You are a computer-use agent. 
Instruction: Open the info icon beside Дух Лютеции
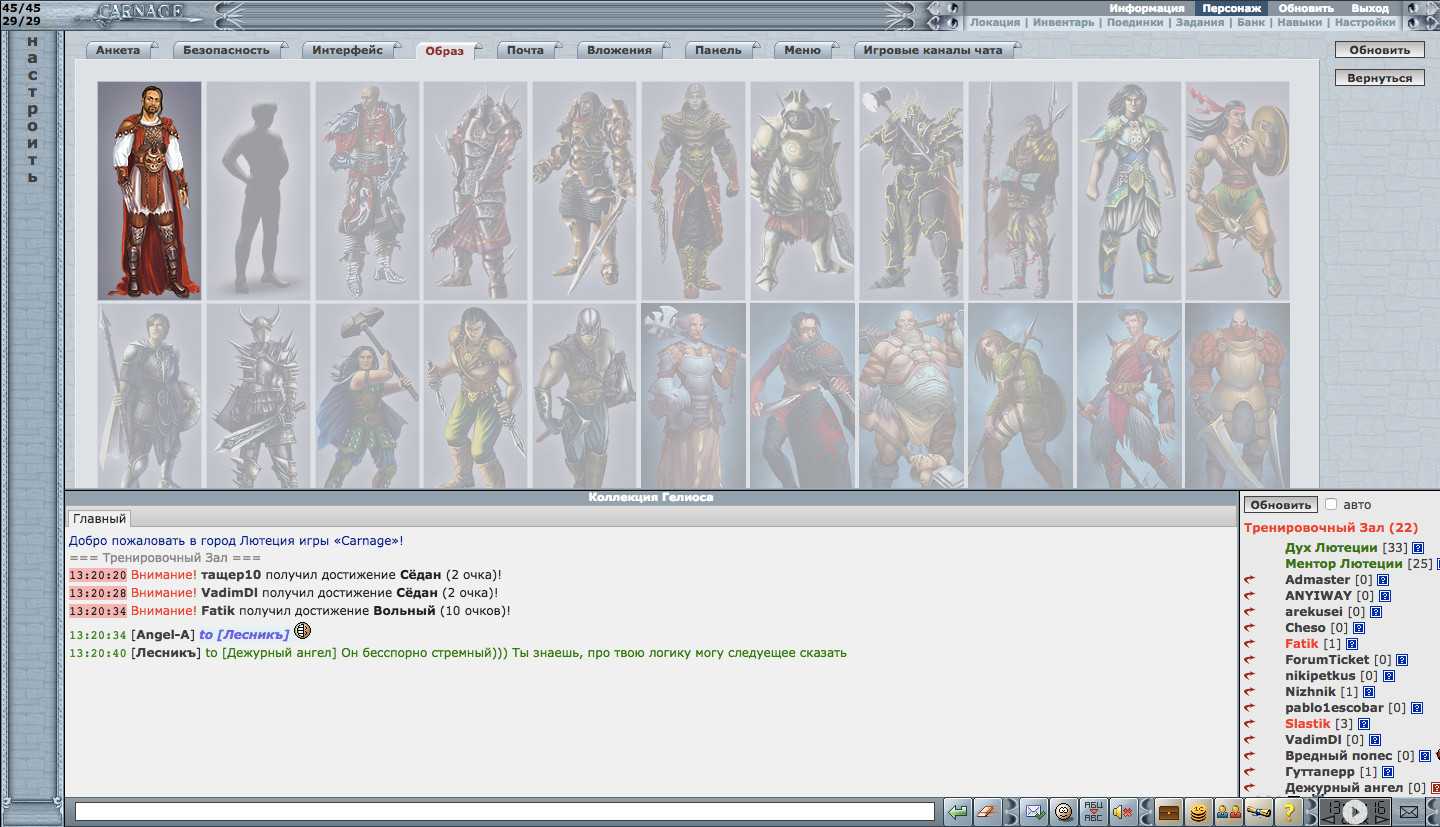[x=1418, y=548]
